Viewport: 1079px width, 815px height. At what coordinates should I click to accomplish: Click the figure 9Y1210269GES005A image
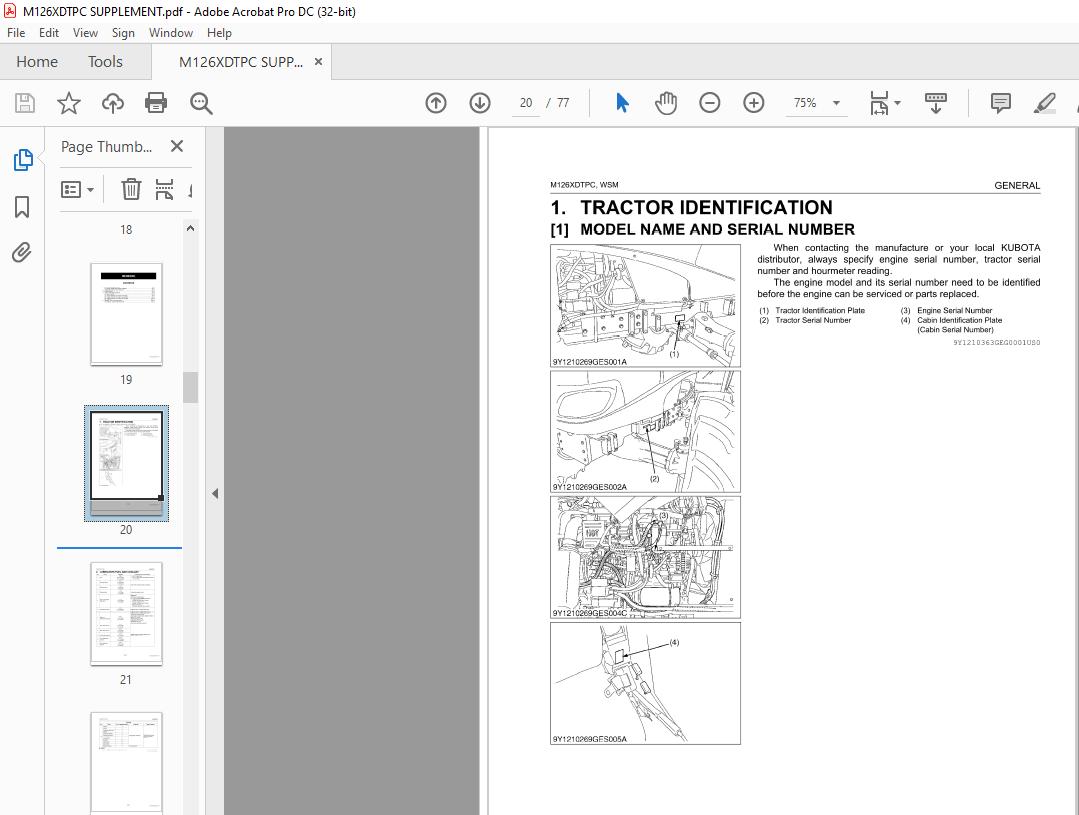(x=645, y=684)
